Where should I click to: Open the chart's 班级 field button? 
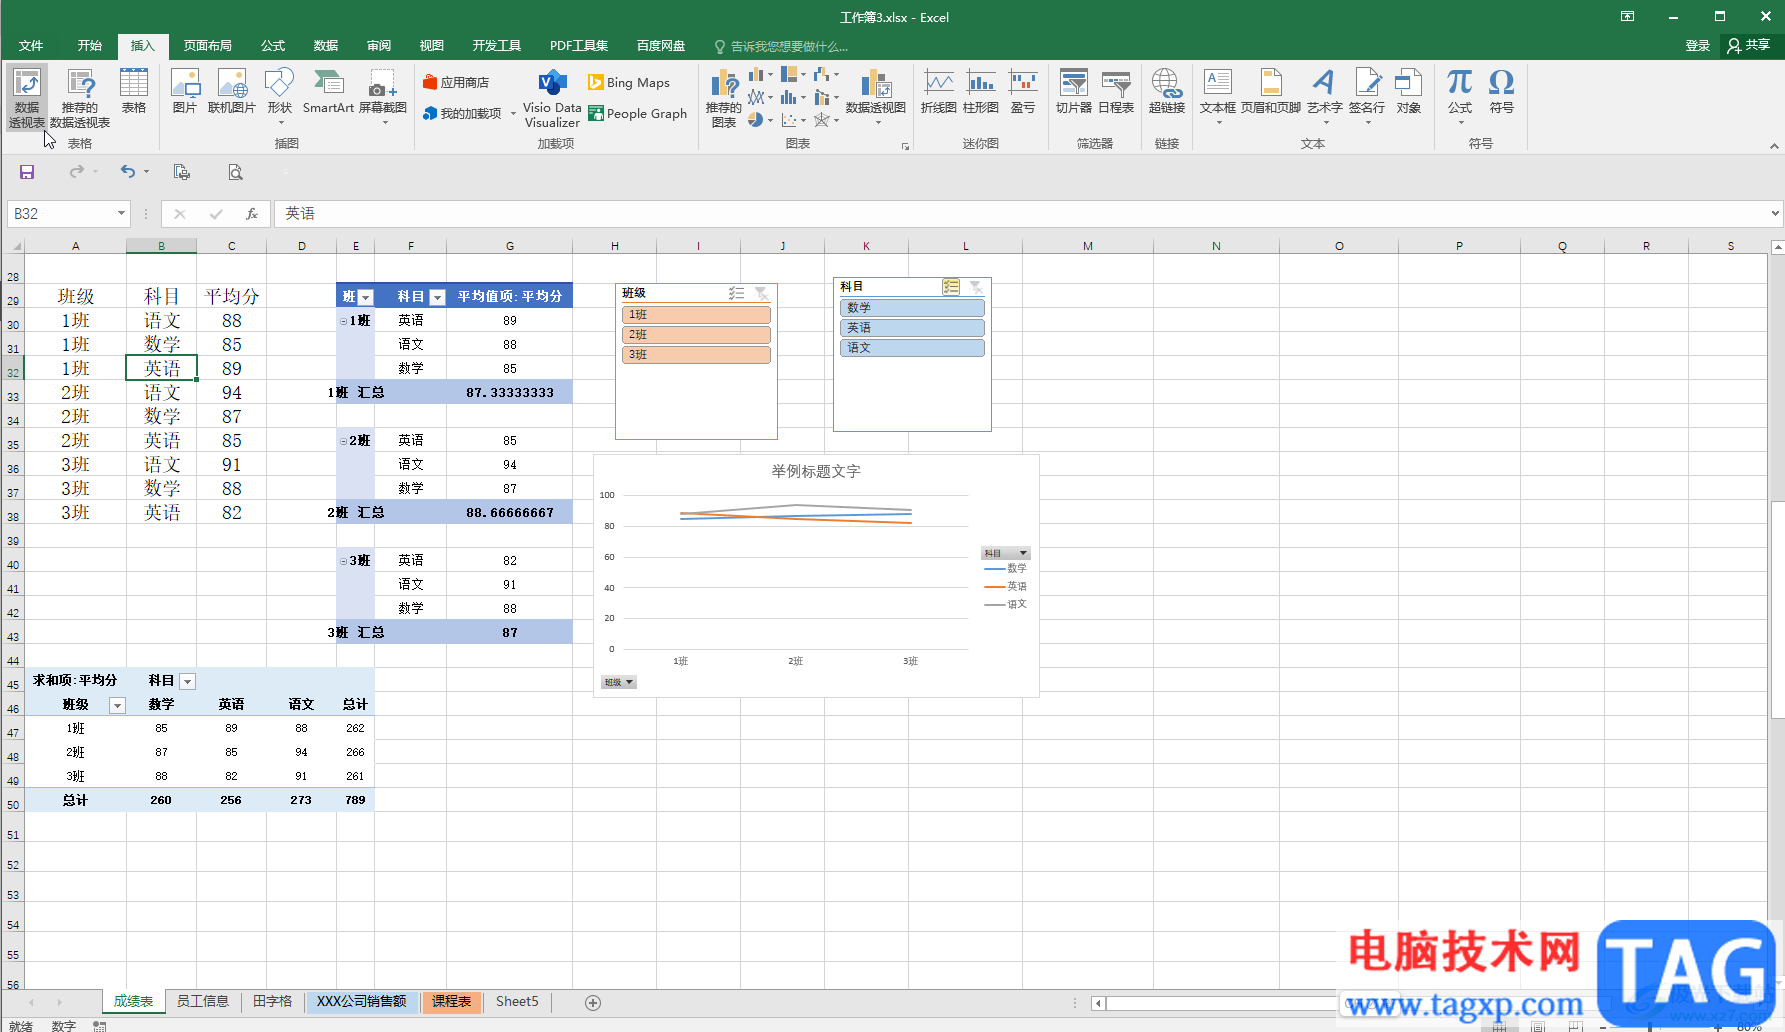[x=619, y=682]
